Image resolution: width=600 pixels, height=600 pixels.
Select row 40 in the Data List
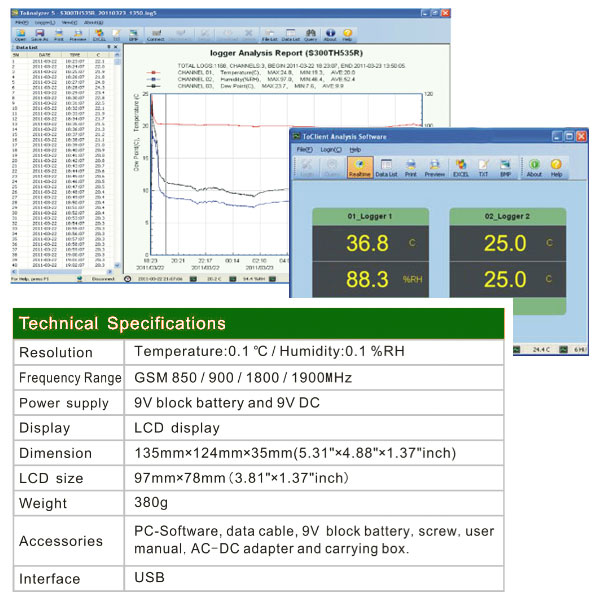62,265
